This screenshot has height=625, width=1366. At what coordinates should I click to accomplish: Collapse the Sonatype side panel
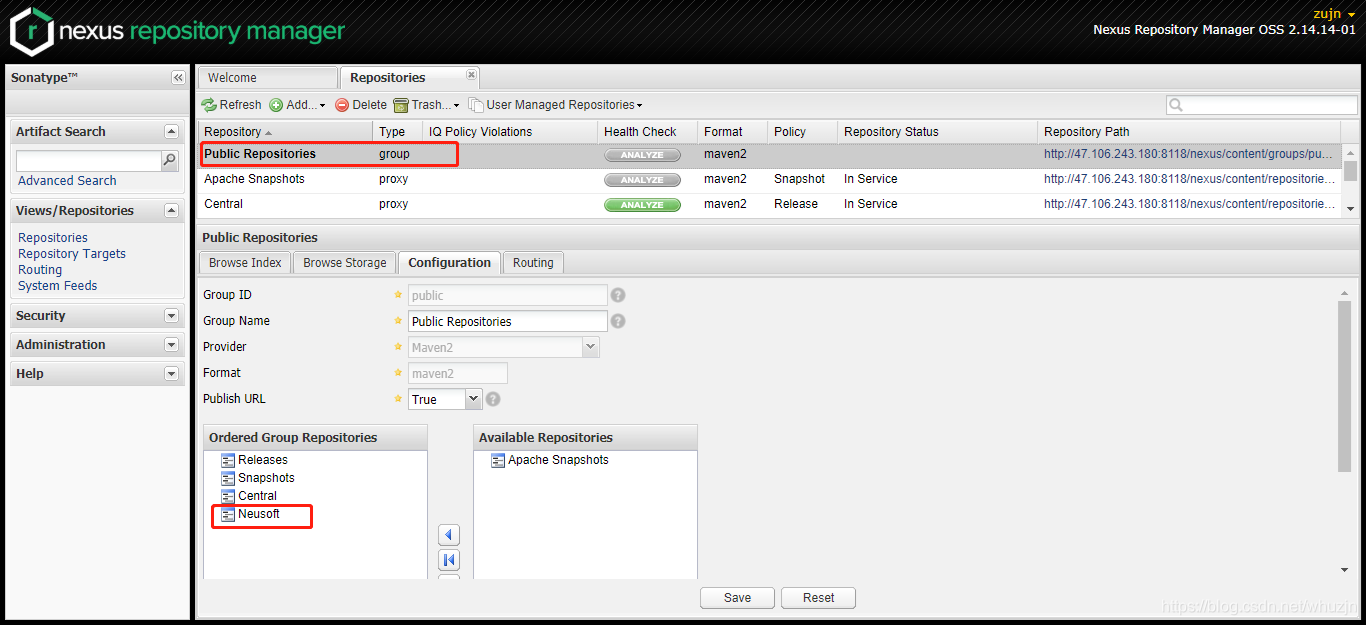pyautogui.click(x=178, y=78)
